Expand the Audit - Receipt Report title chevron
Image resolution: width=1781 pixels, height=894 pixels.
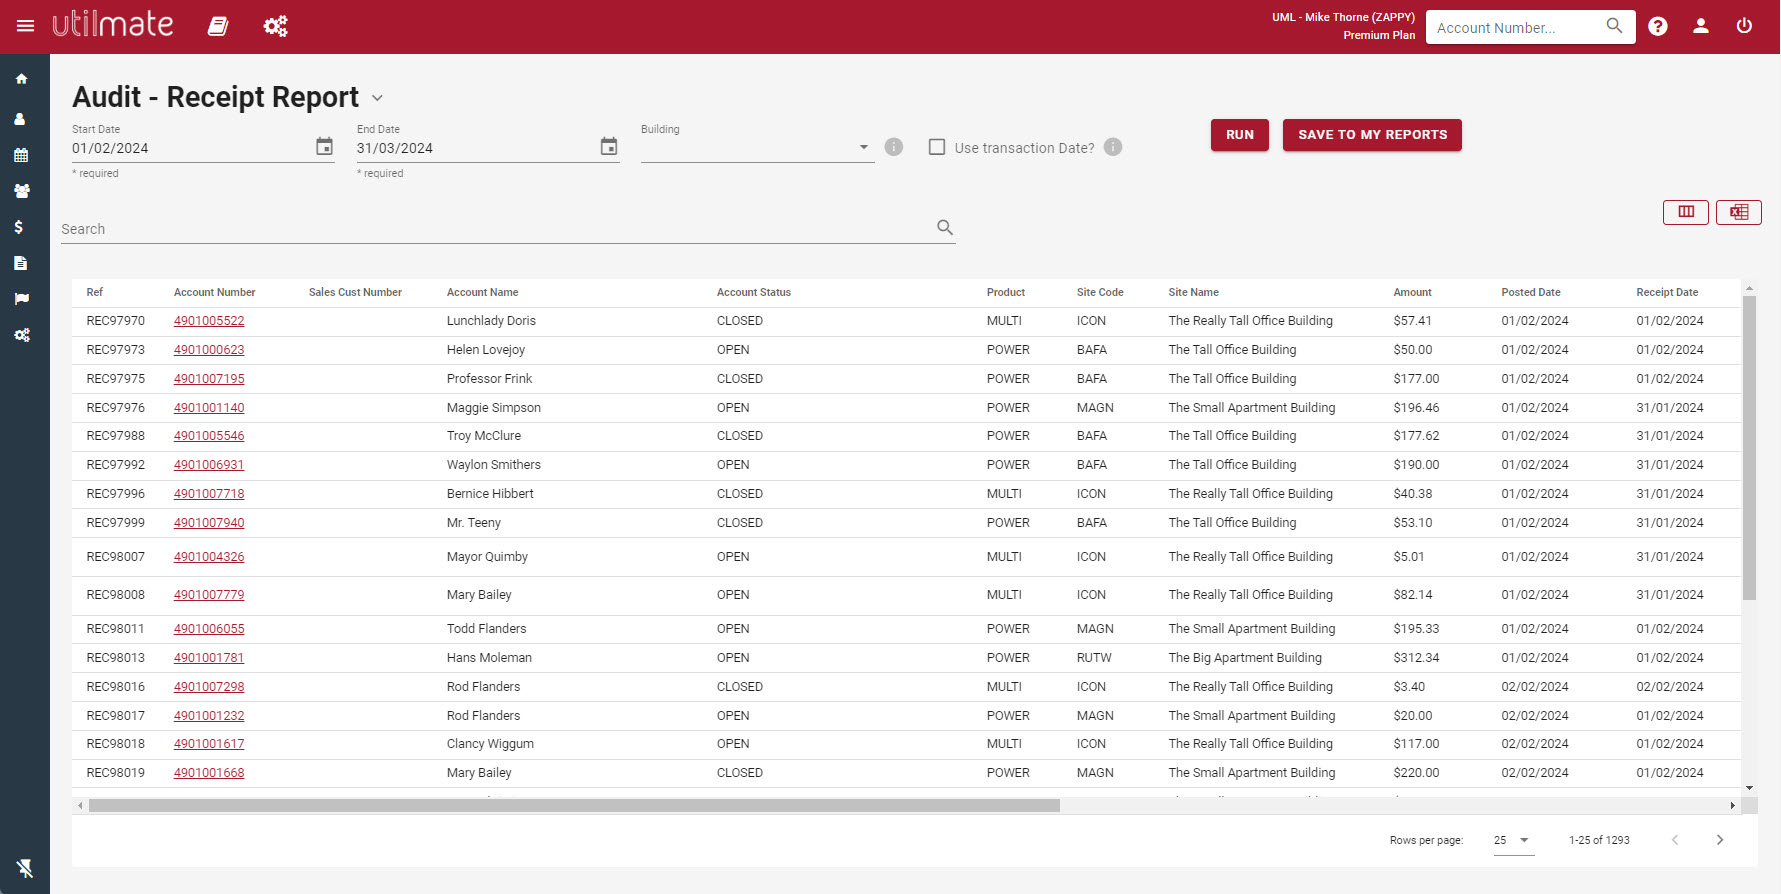(377, 98)
